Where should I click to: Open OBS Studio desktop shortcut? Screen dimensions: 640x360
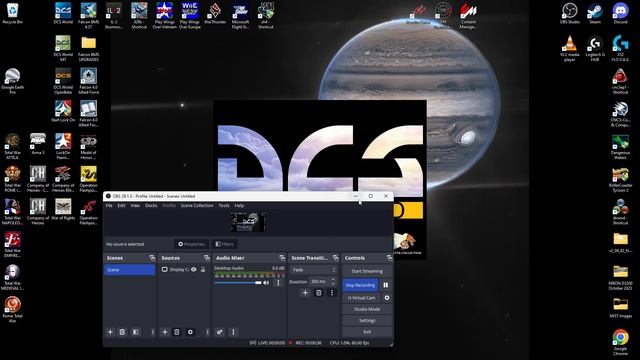coord(570,14)
